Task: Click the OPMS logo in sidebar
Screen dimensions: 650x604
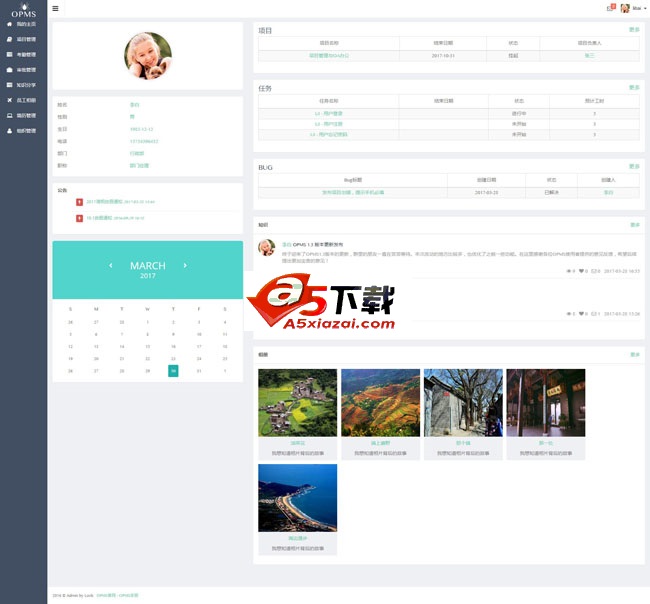Action: 24,10
